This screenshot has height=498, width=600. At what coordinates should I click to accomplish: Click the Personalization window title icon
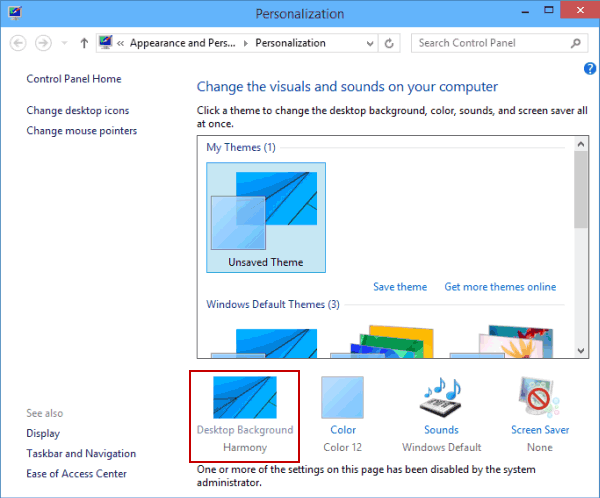tap(15, 13)
